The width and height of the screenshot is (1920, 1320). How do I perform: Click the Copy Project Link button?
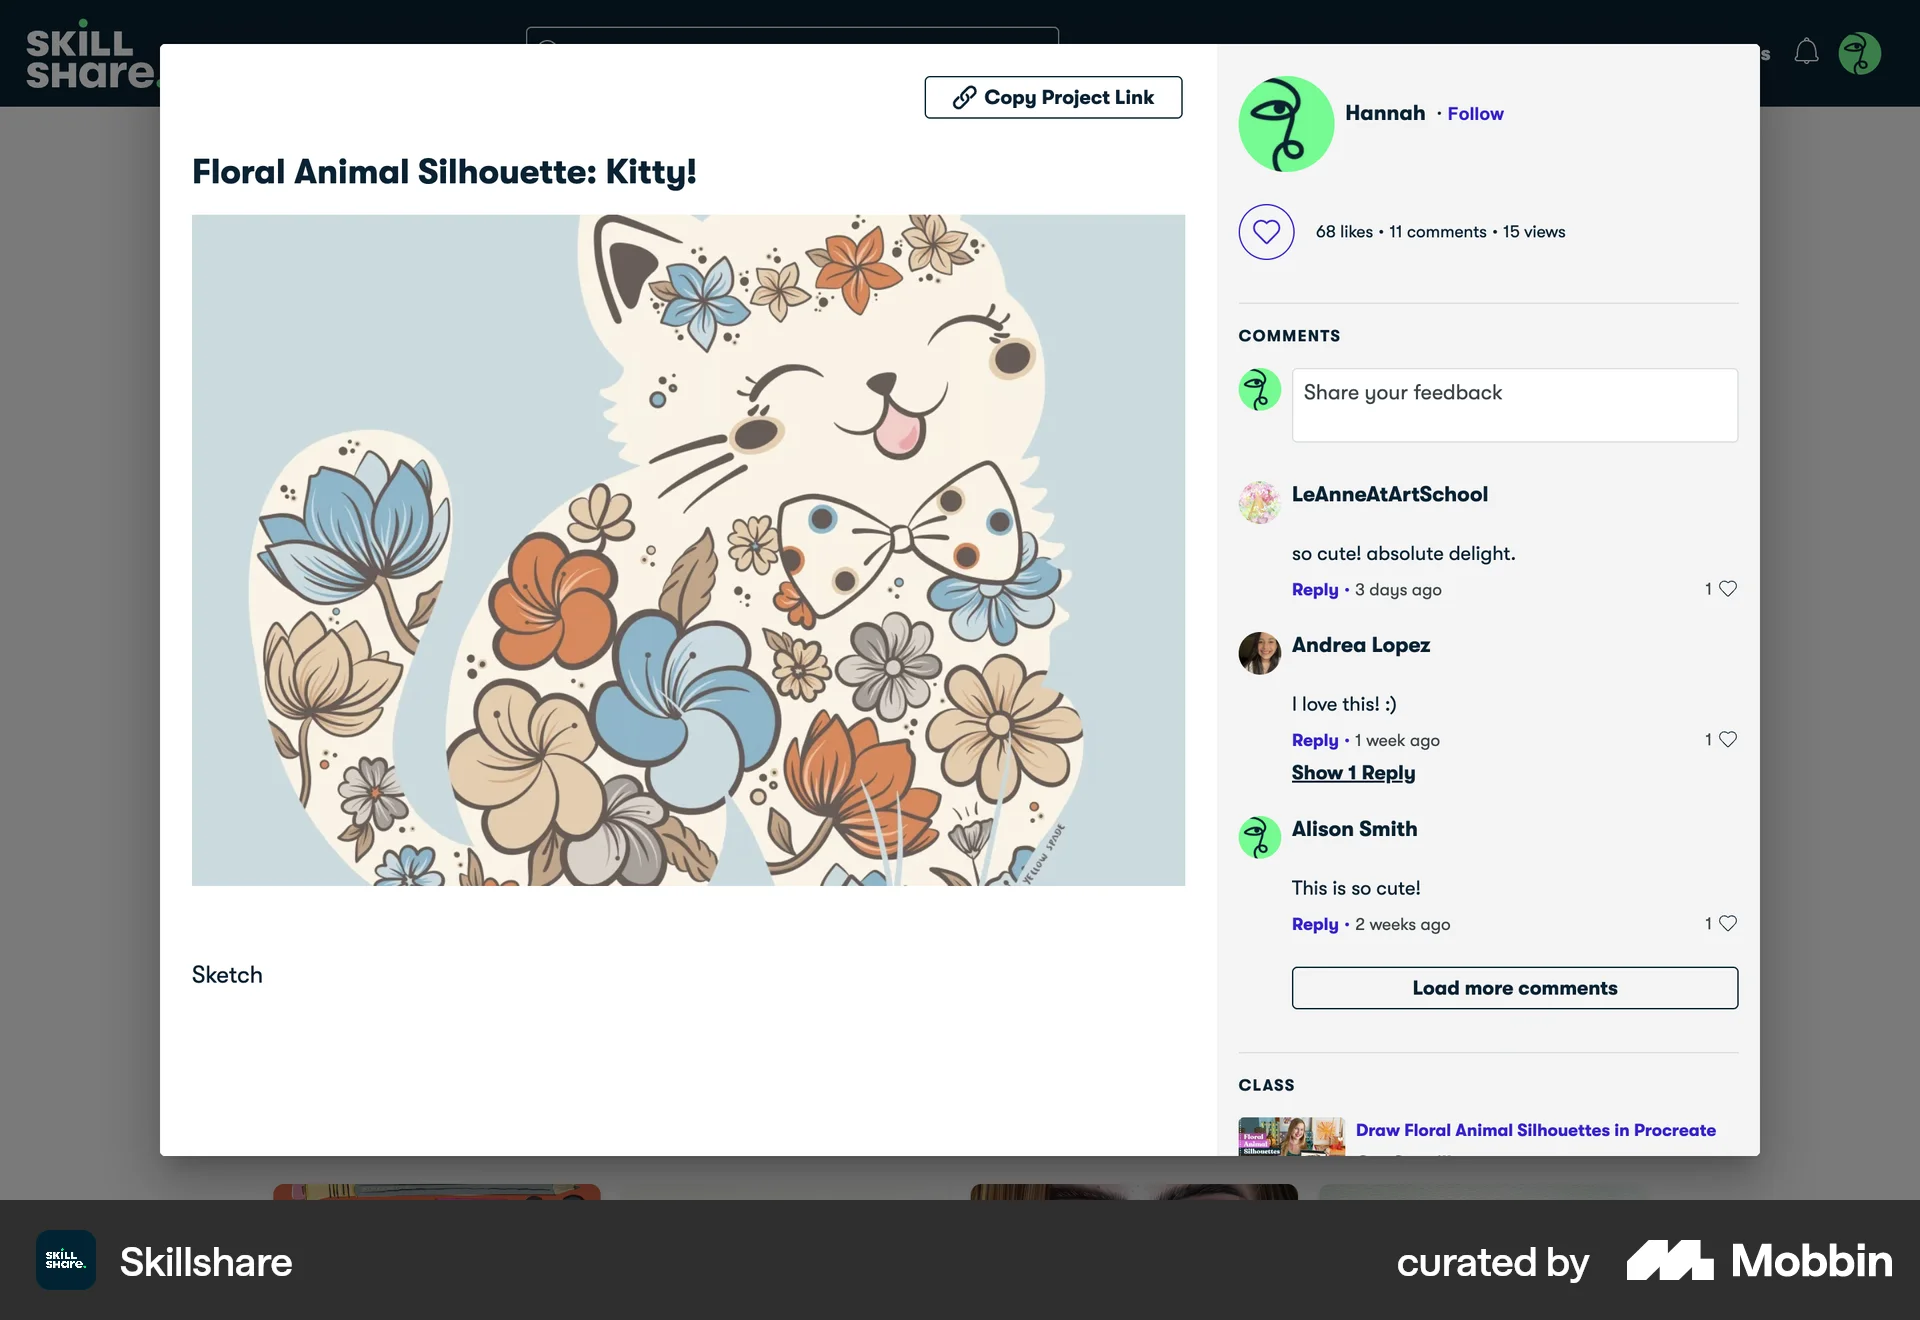(x=1053, y=97)
